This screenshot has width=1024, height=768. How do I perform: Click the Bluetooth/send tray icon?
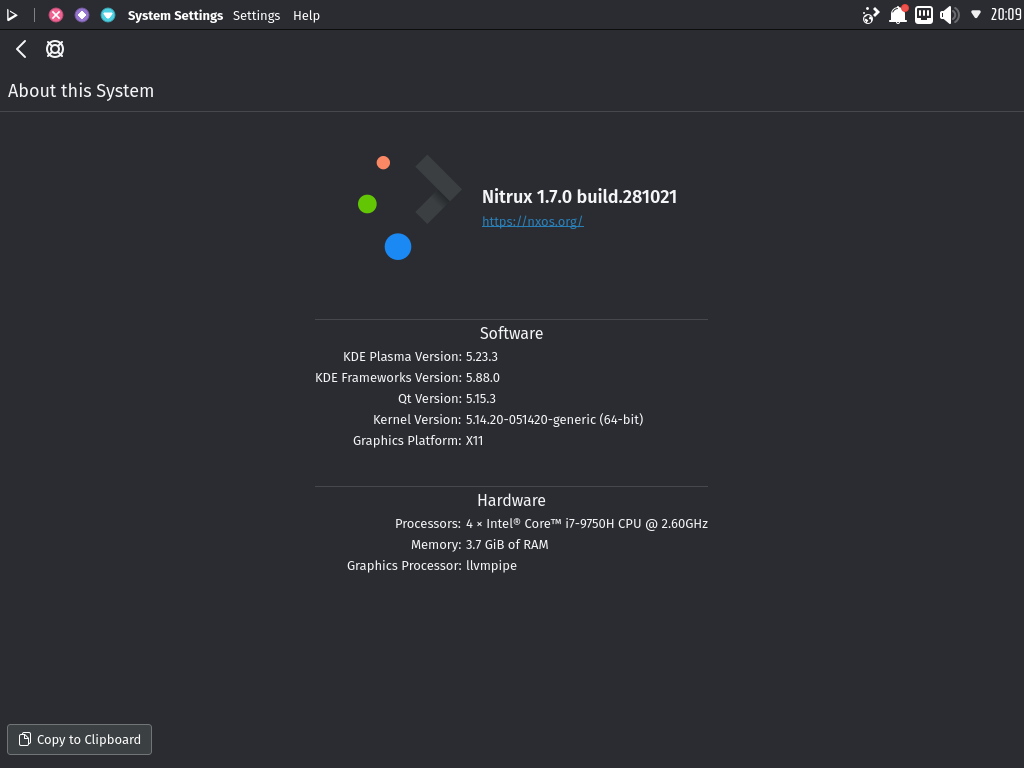click(869, 15)
